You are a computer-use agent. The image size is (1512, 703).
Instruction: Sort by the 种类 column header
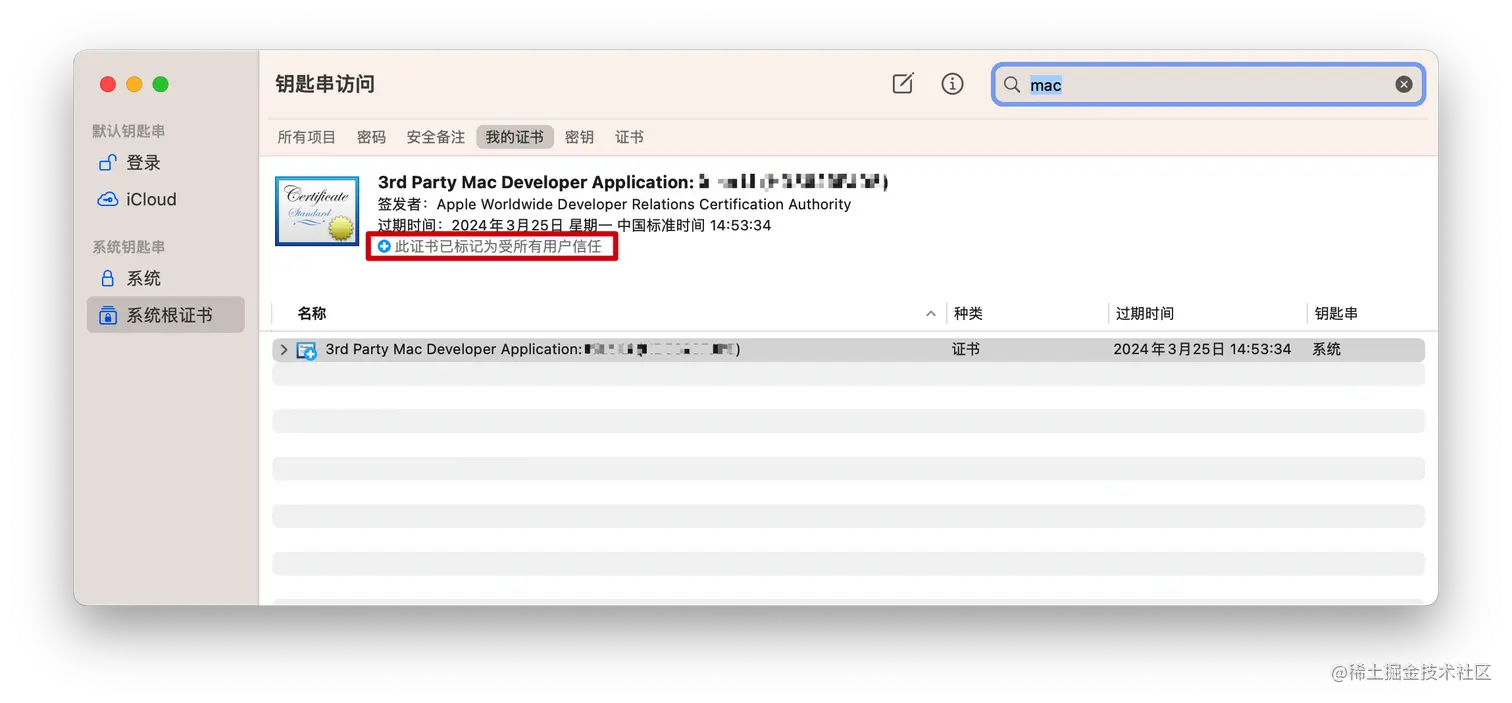968,314
